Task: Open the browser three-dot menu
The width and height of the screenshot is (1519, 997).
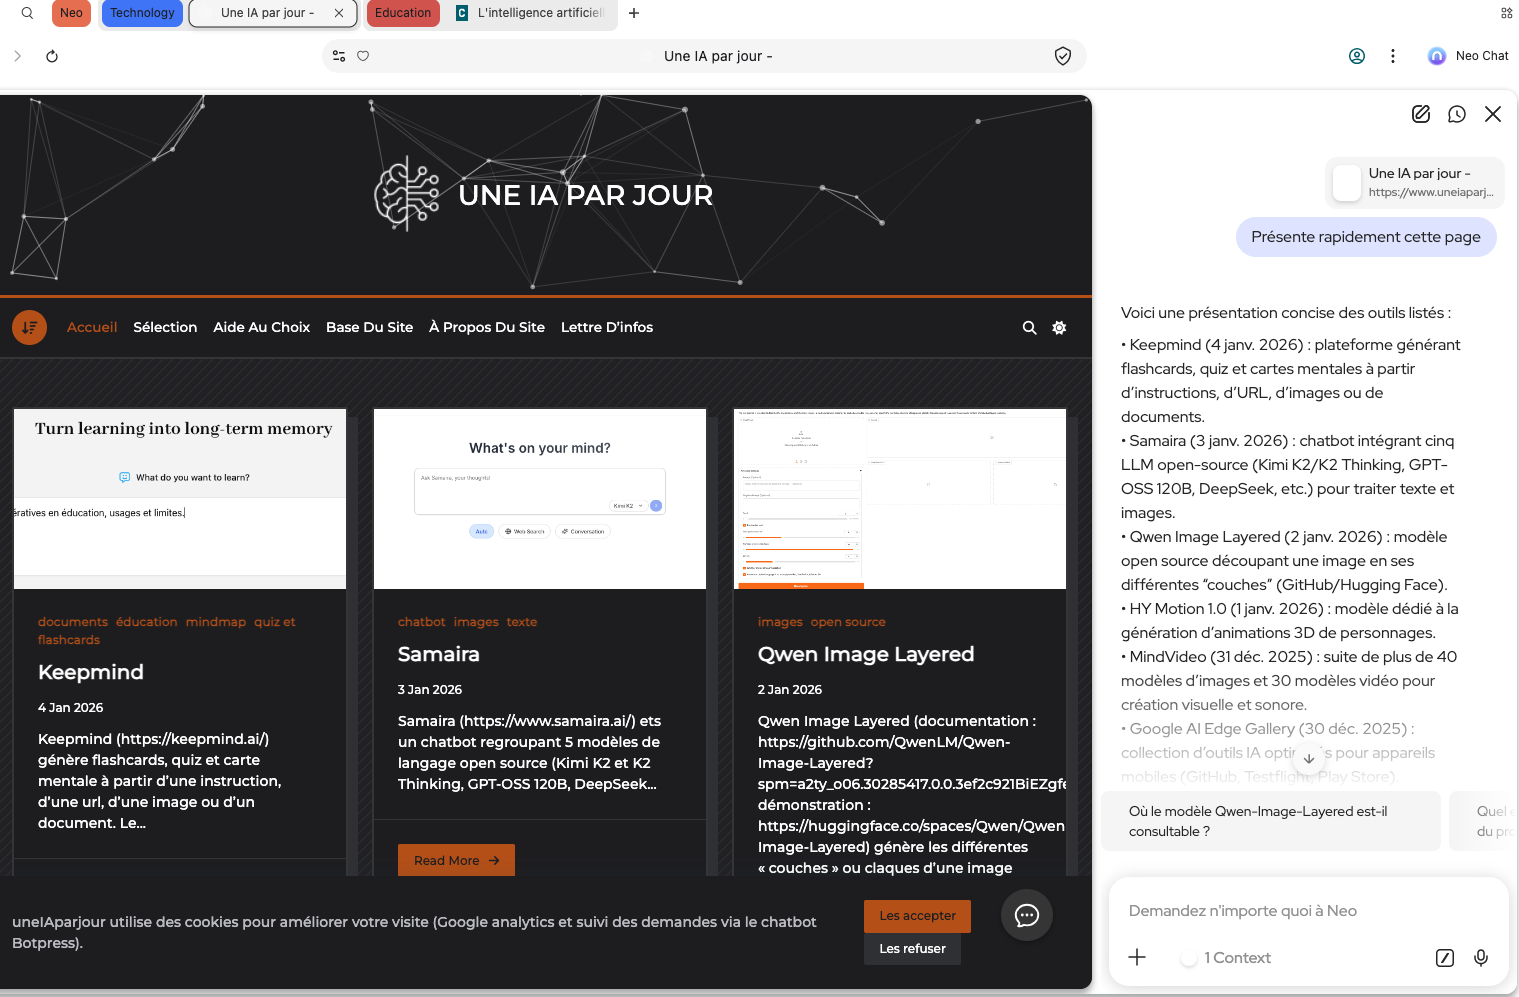Action: [x=1393, y=56]
